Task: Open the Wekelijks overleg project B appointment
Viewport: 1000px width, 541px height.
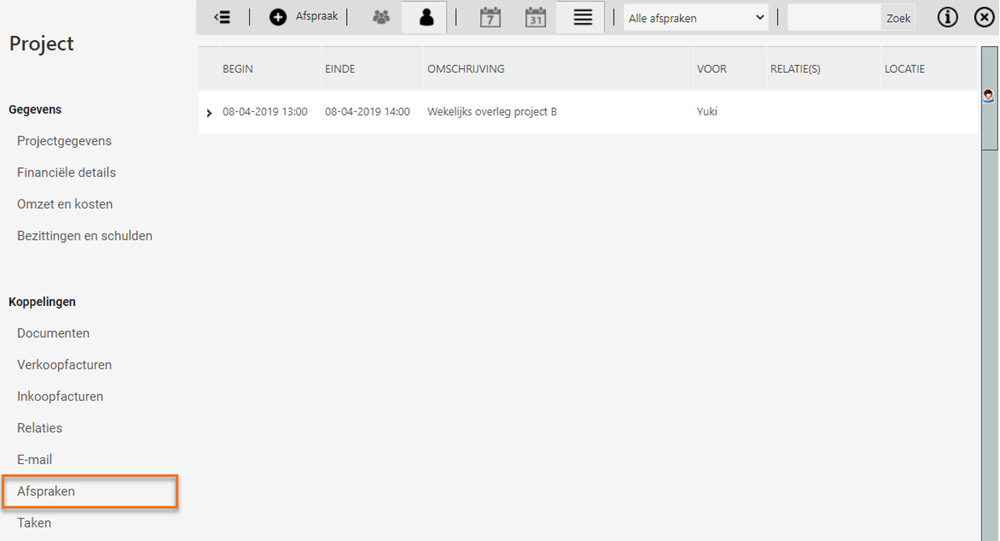Action: [492, 112]
